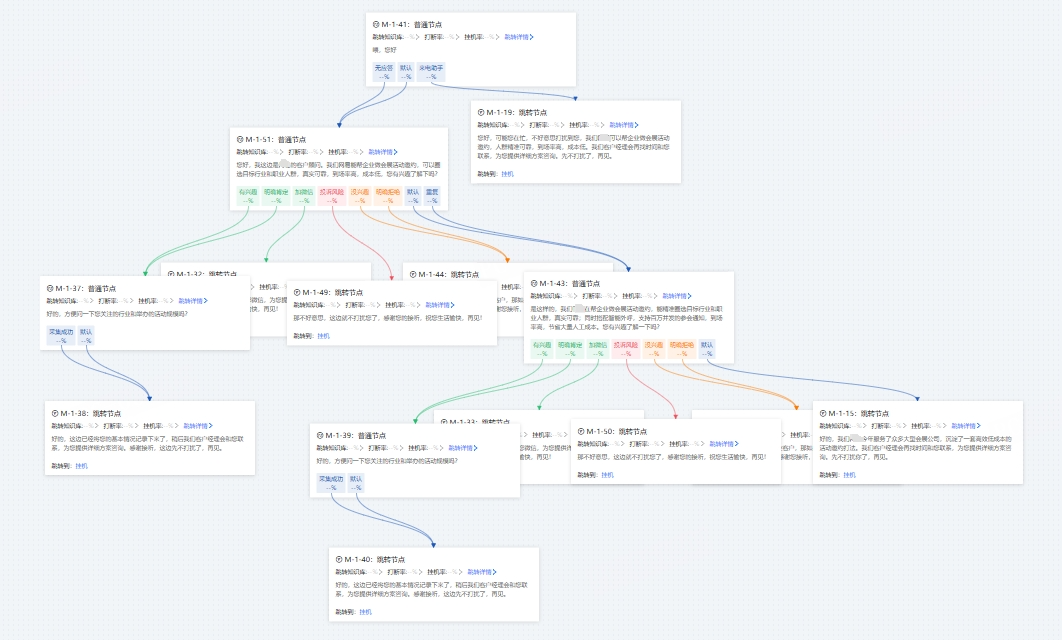This screenshot has height=640, width=1062.
Task: Expand 跳转知识库 chevron in node M-1-41
Action: click(417, 37)
